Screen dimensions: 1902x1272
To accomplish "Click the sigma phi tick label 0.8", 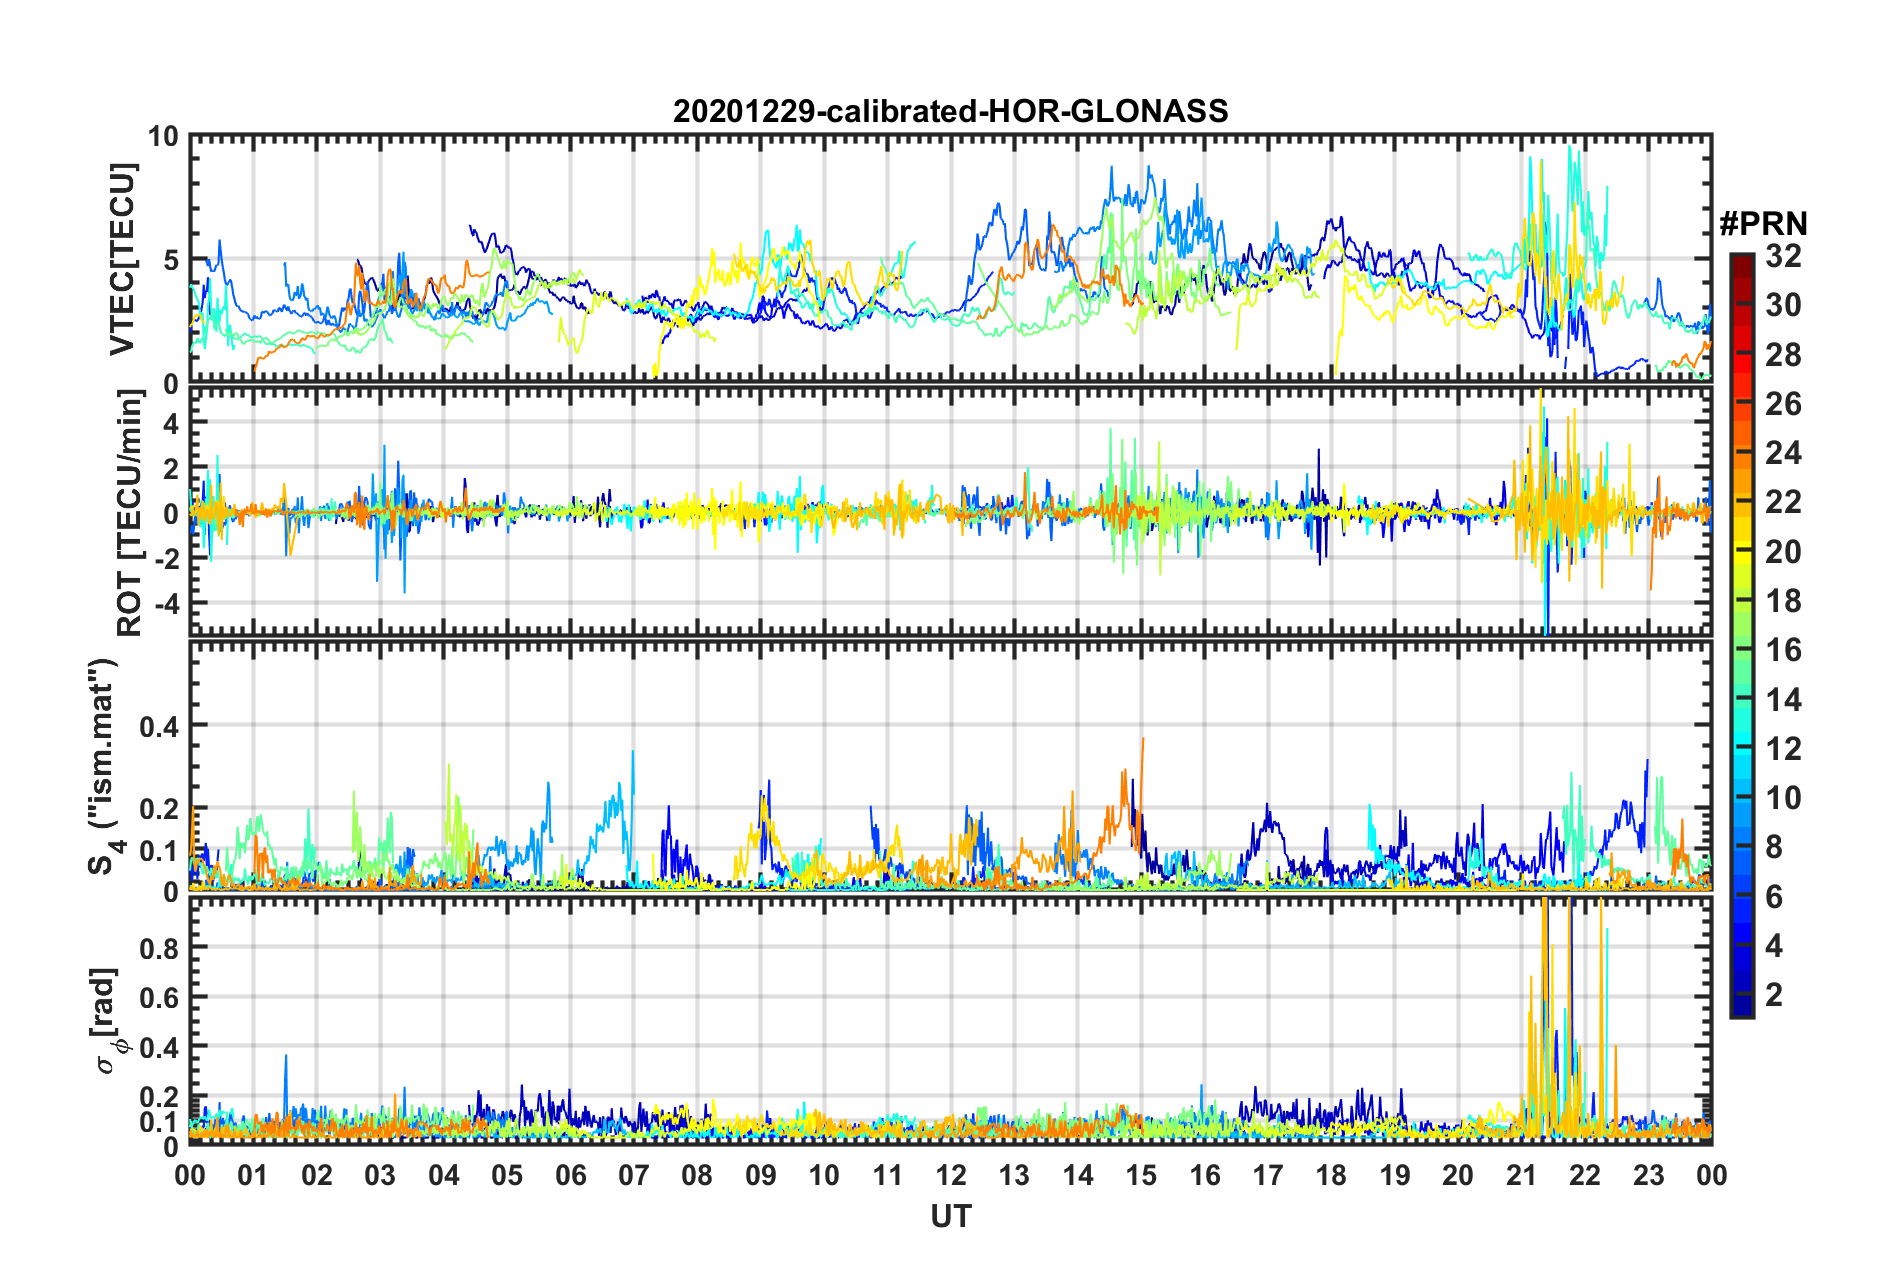I will [x=160, y=947].
